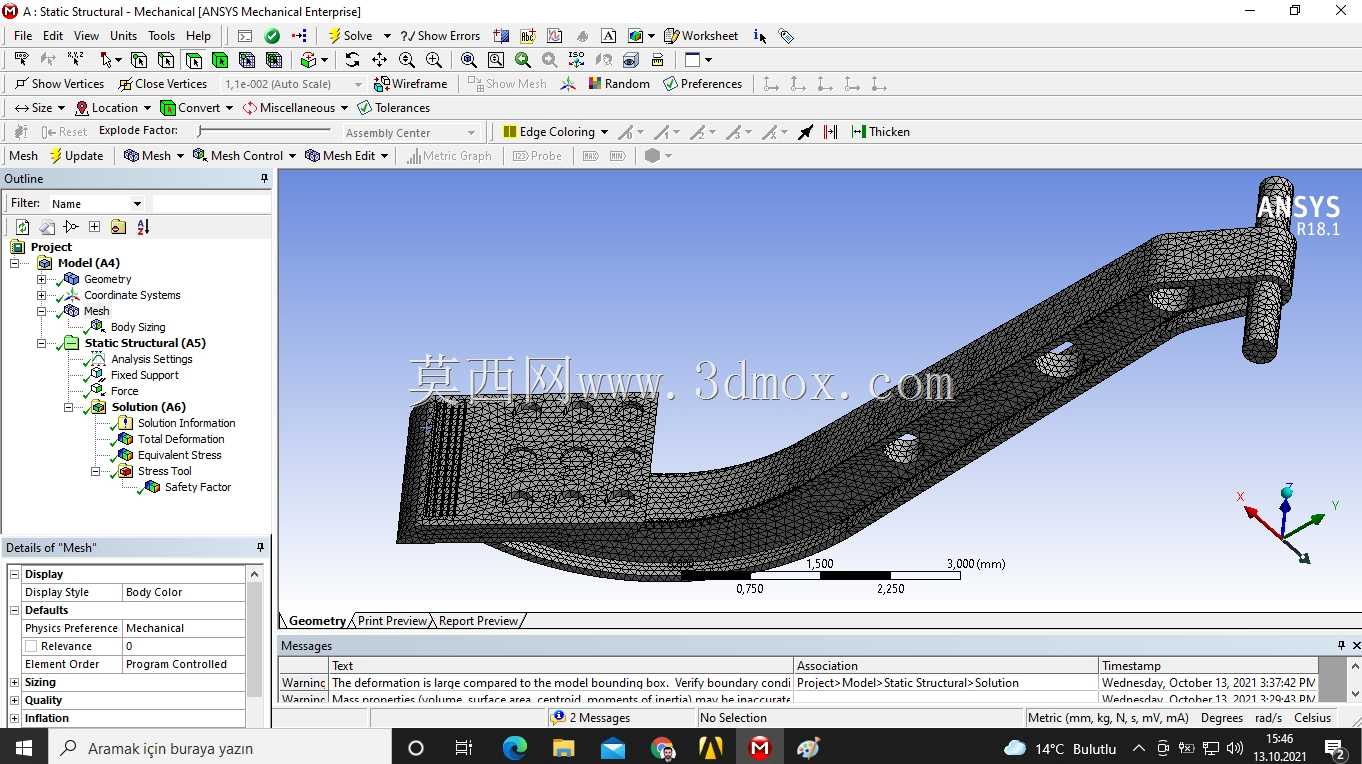Open the Worksheet view
Image resolution: width=1362 pixels, height=764 pixels.
701,36
